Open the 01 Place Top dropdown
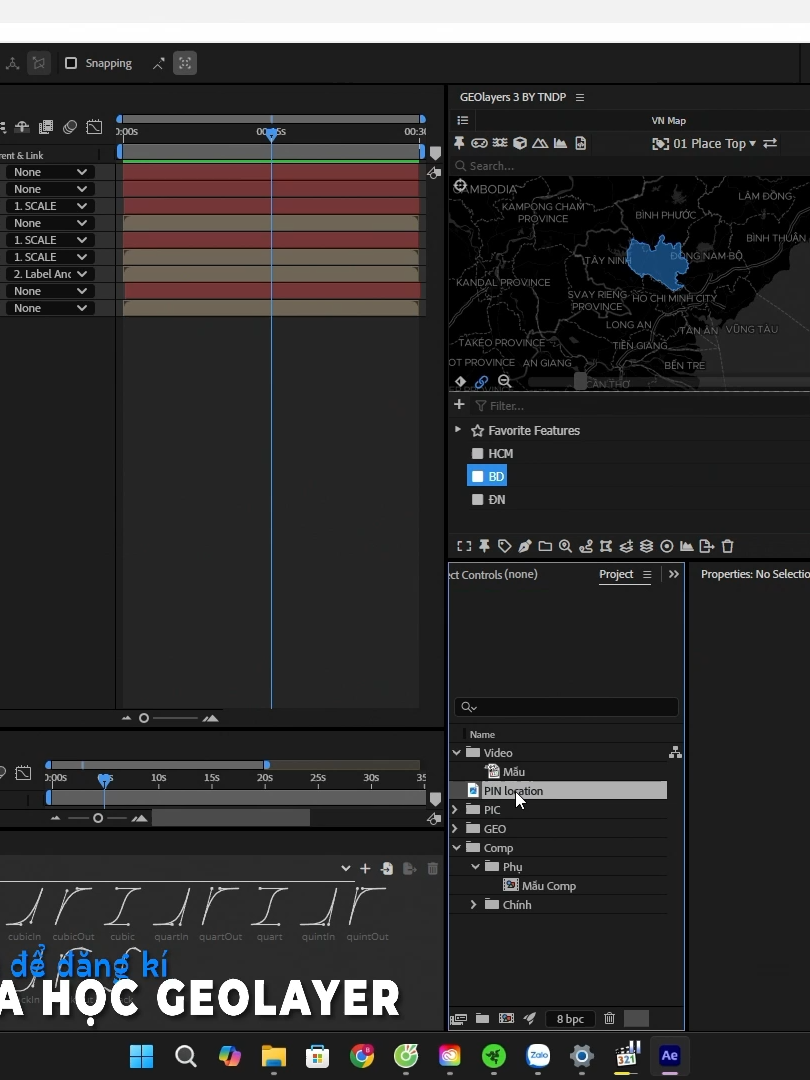 707,143
